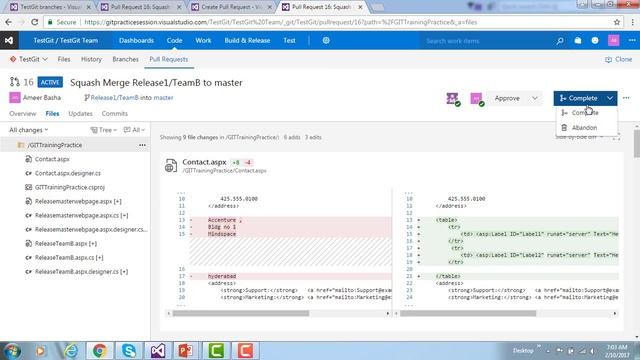The image size is (640, 360).
Task: Open the TestGit repository dropdown
Action: [x=29, y=59]
